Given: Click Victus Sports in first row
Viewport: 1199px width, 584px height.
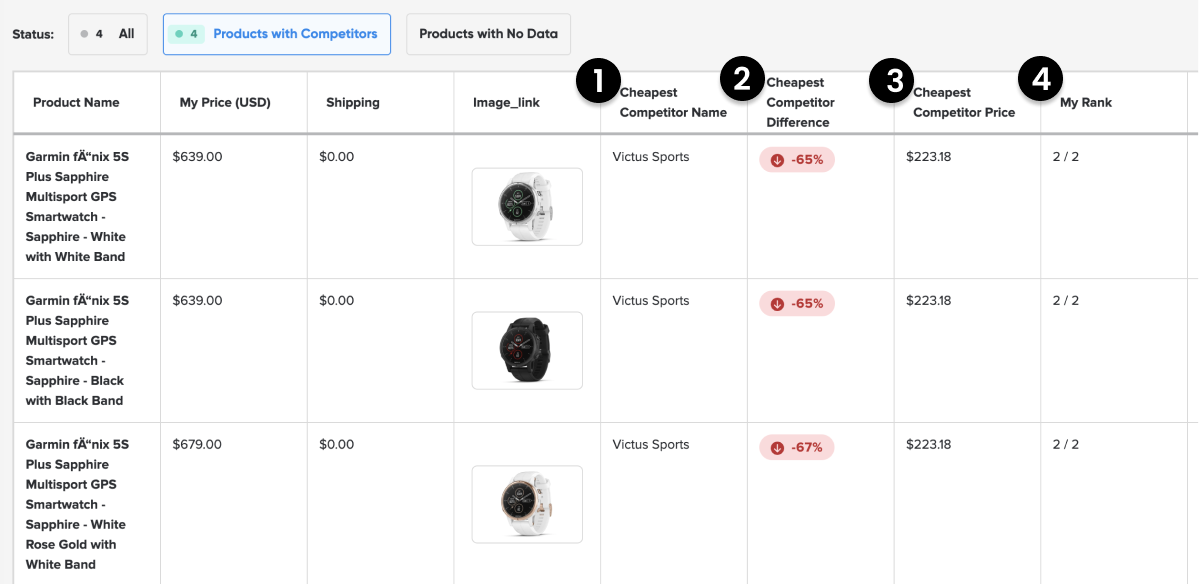Looking at the screenshot, I should click(x=651, y=157).
